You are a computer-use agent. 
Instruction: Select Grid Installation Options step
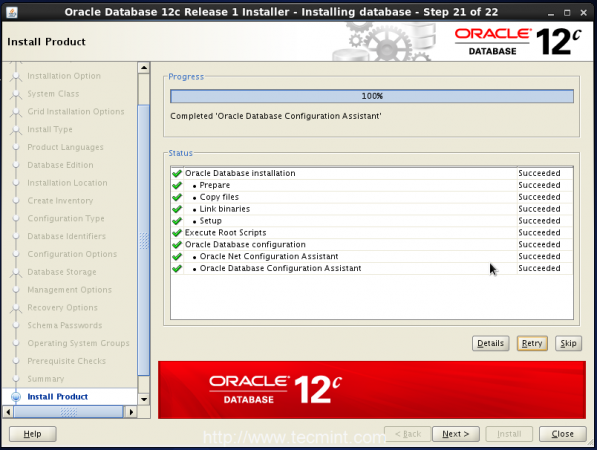[x=76, y=112]
